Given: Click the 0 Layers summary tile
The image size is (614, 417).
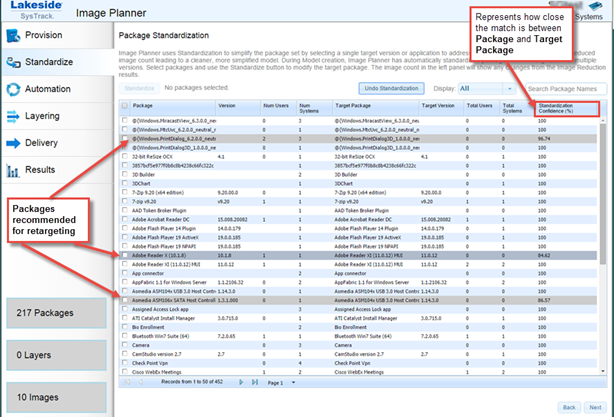Looking at the screenshot, I should (x=56, y=355).
